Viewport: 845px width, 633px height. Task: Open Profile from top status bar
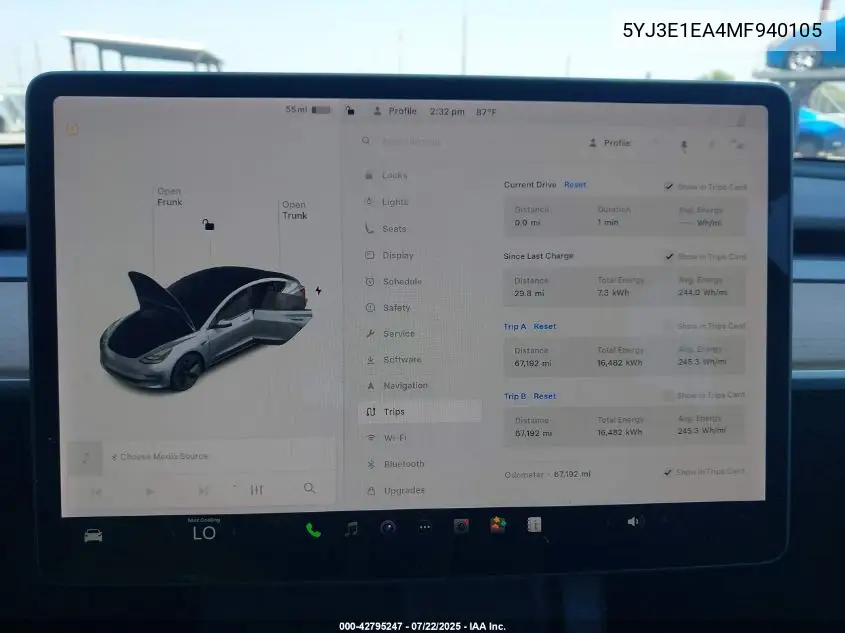coord(395,111)
